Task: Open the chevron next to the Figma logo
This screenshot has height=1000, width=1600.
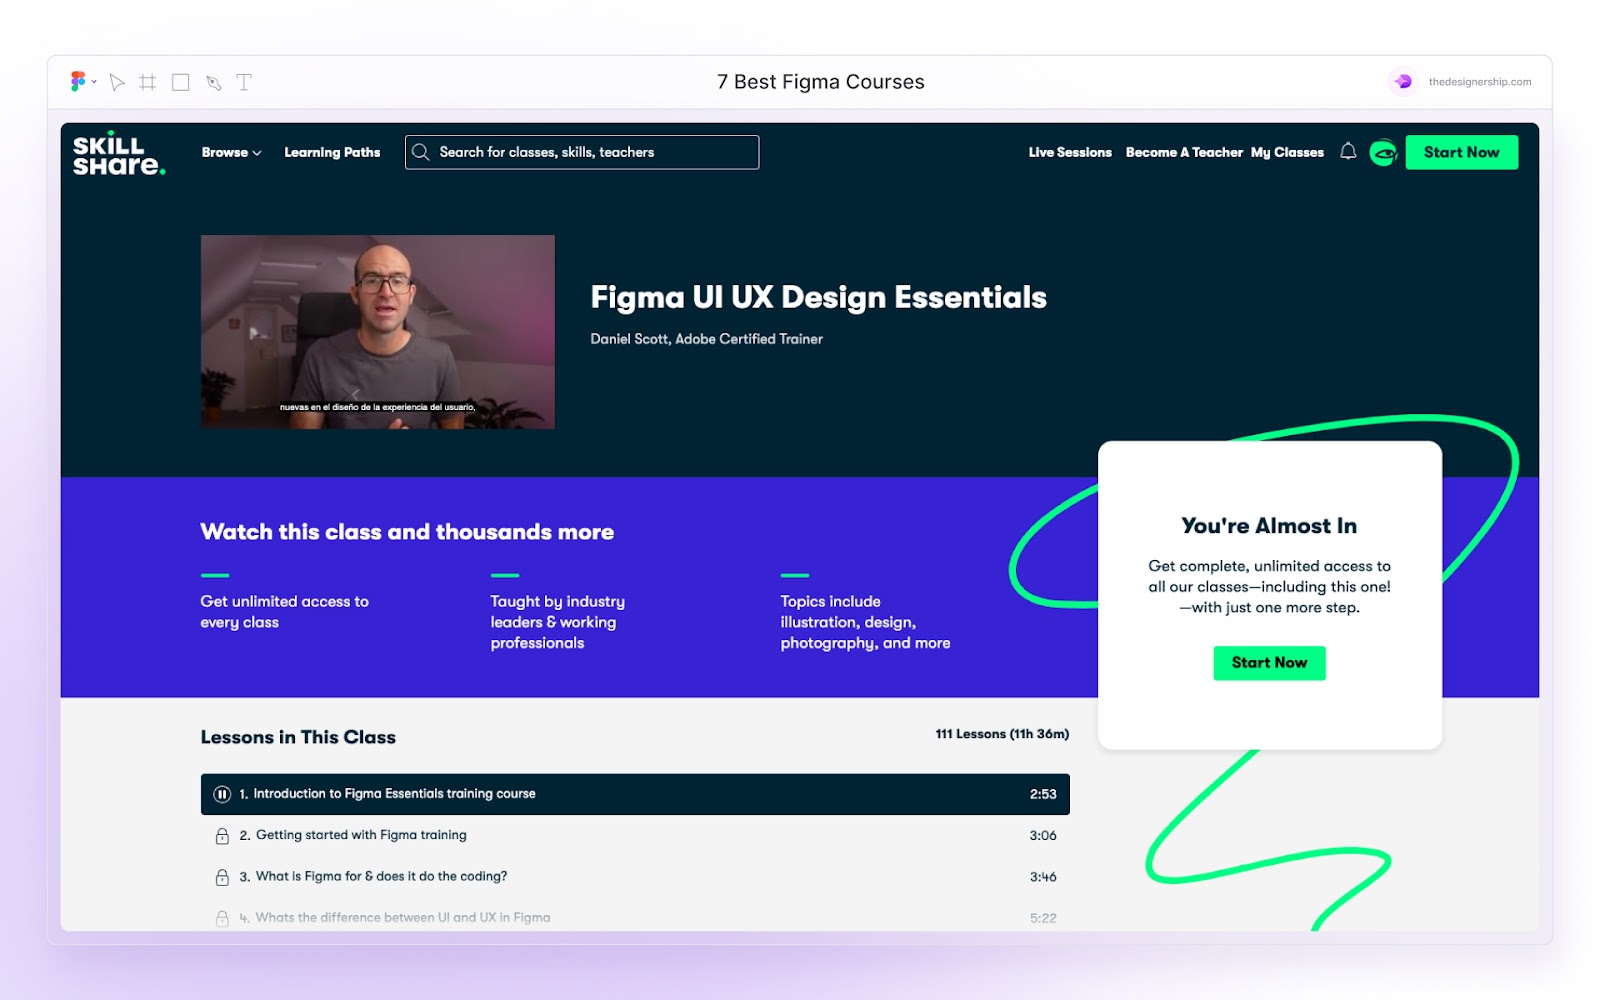Action: (x=94, y=81)
